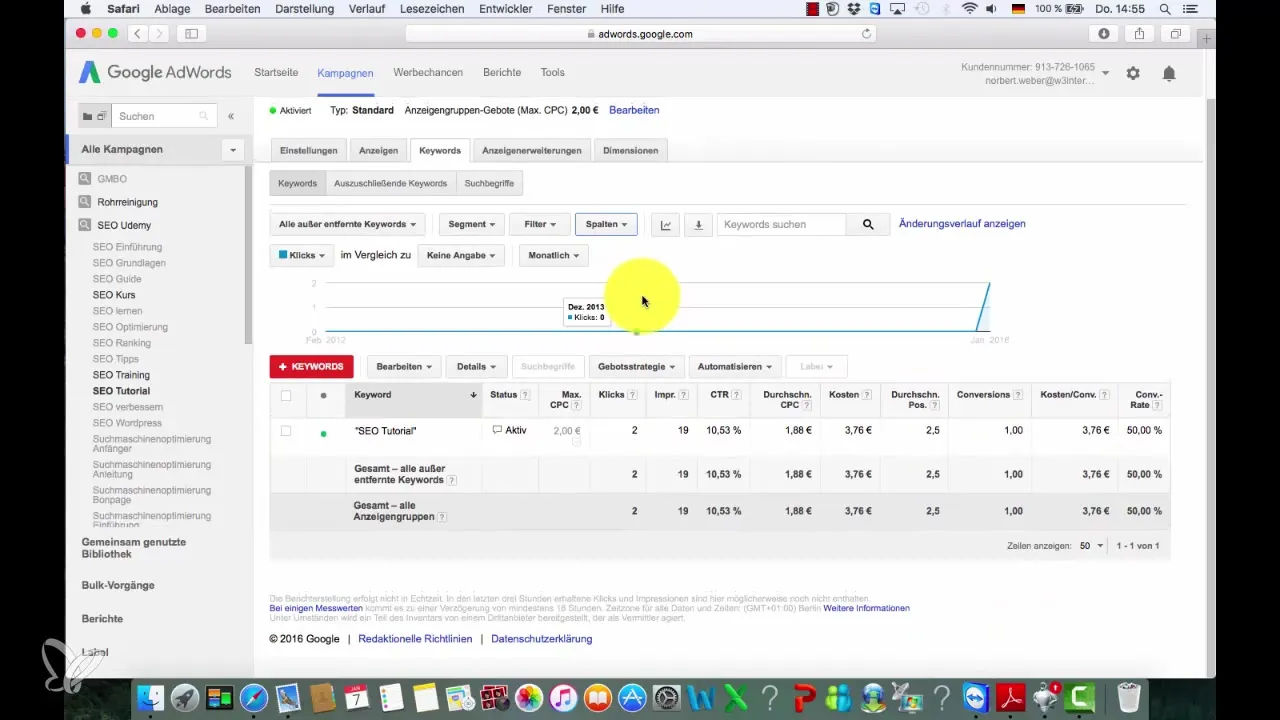Open the Segment dropdown
This screenshot has height=720, width=1280.
[472, 225]
